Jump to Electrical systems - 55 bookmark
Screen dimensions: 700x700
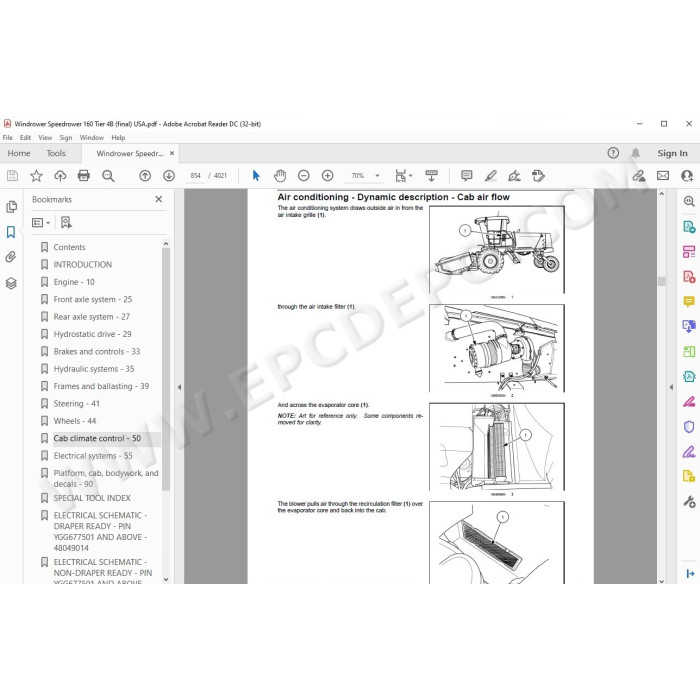93,456
